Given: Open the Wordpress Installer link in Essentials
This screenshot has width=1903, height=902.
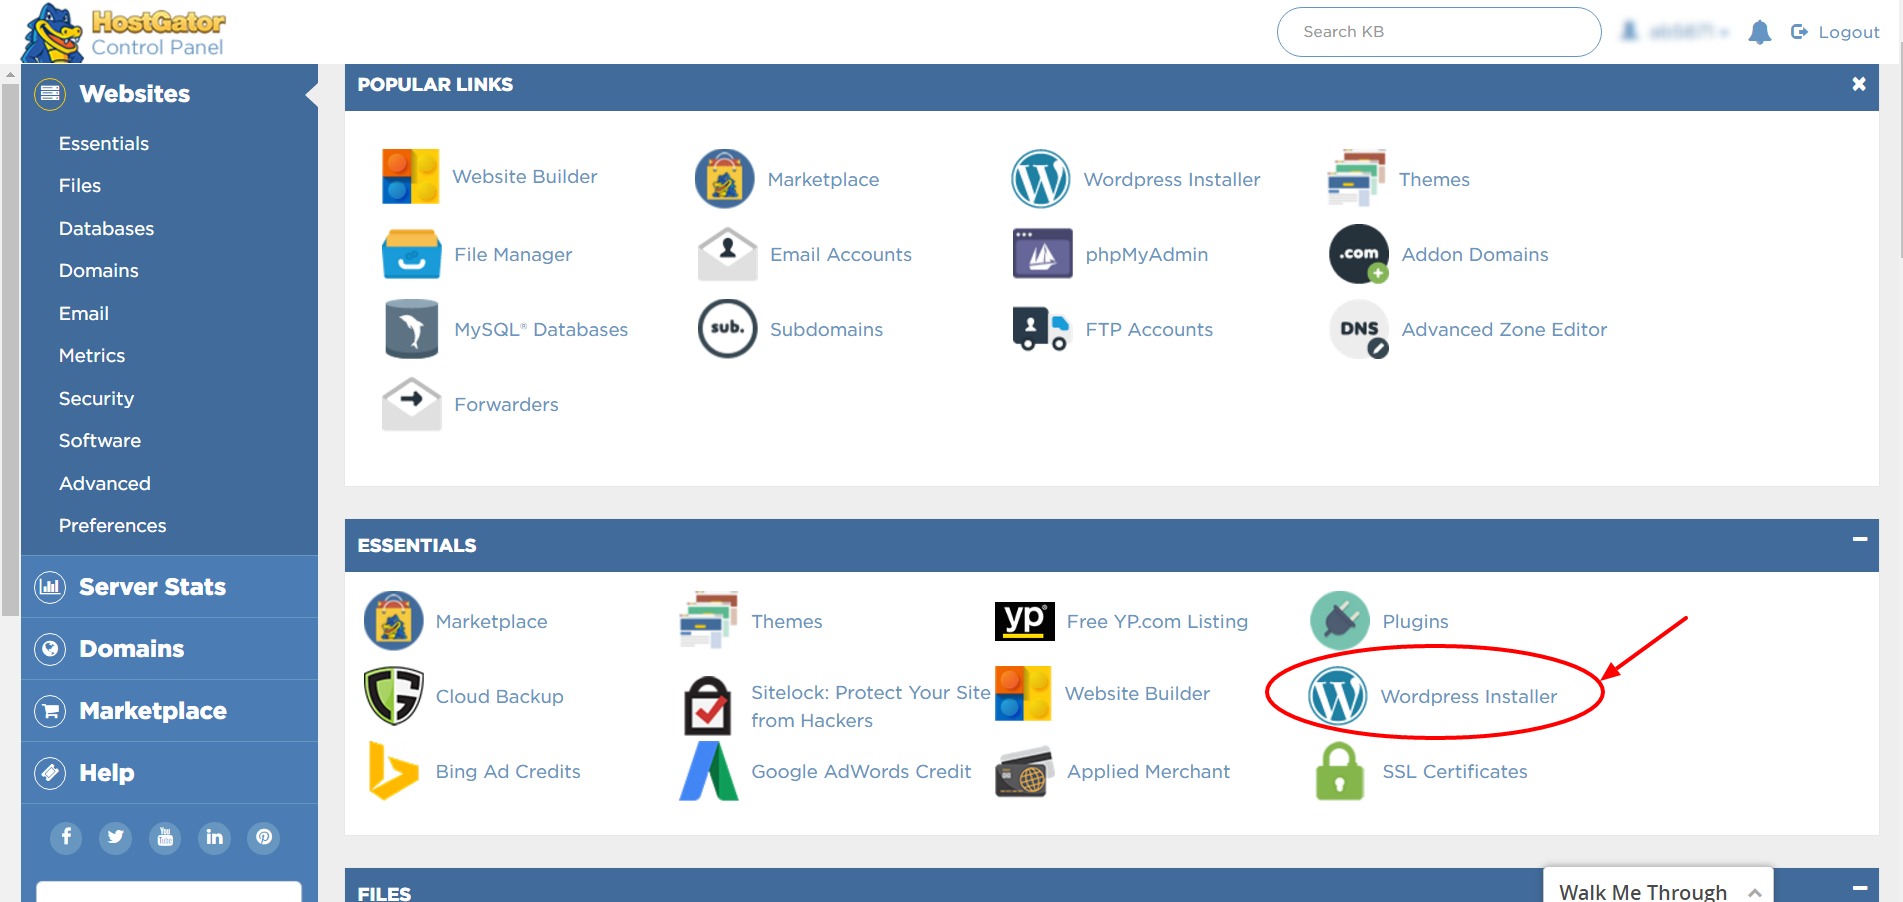Looking at the screenshot, I should (1468, 697).
